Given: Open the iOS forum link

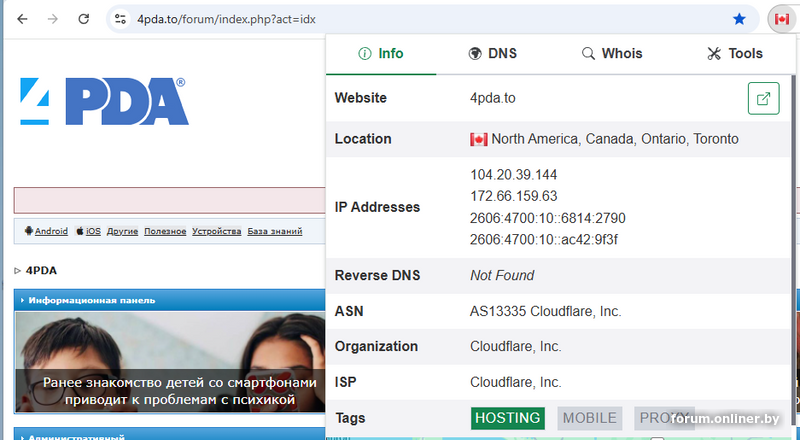Looking at the screenshot, I should [x=93, y=231].
